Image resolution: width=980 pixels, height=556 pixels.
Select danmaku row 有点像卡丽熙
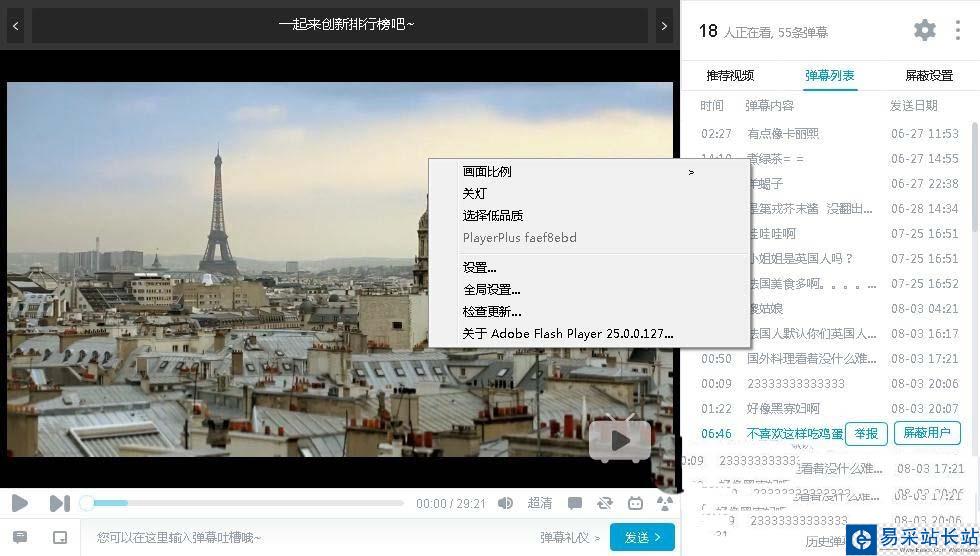pos(829,134)
